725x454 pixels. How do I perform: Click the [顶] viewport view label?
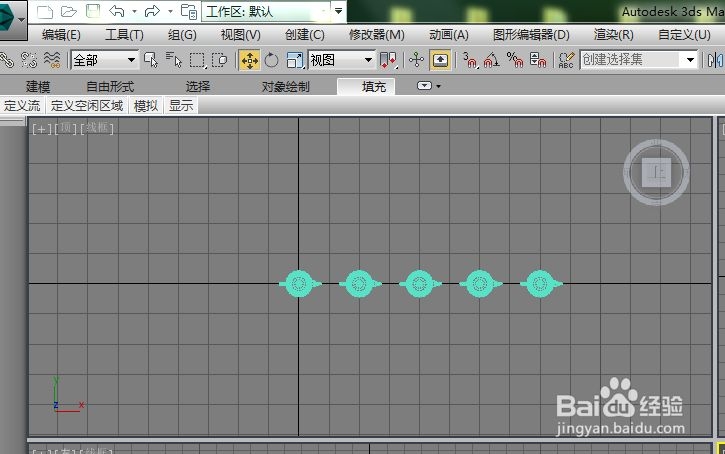click(x=66, y=129)
